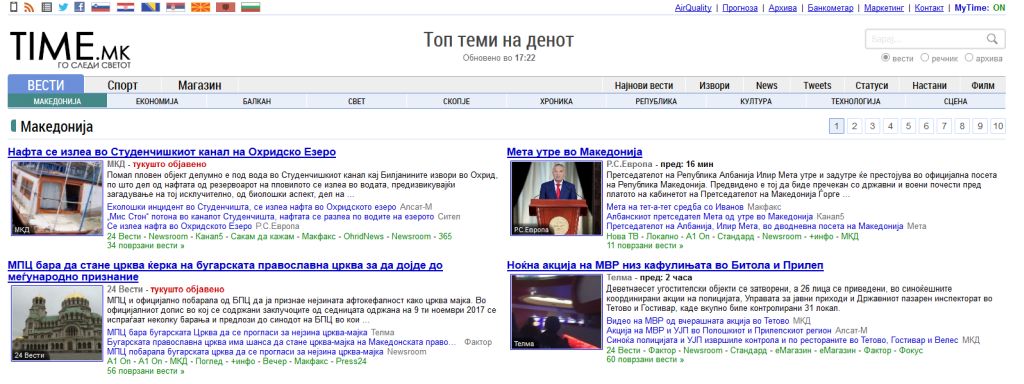This screenshot has width=1024, height=384.
Task: Open Најнови вести tab
Action: click(644, 85)
